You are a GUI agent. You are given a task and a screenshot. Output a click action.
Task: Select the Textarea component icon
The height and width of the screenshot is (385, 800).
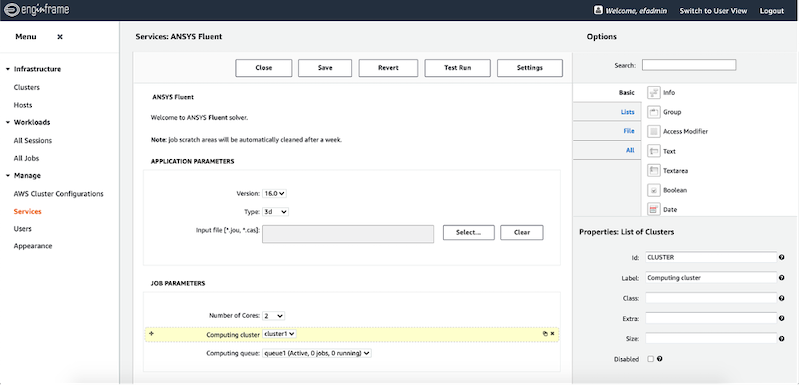[x=654, y=170]
